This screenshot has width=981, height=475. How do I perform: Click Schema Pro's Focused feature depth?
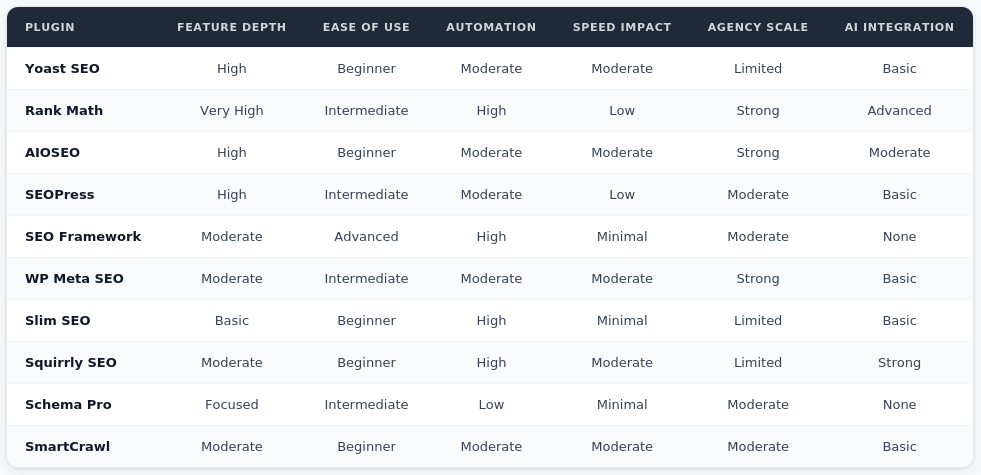(x=231, y=404)
